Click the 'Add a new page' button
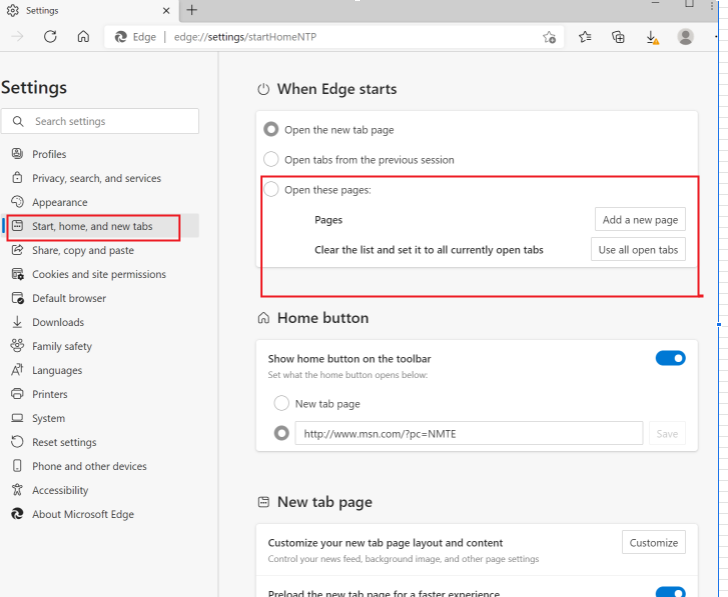728x597 pixels. coord(640,220)
